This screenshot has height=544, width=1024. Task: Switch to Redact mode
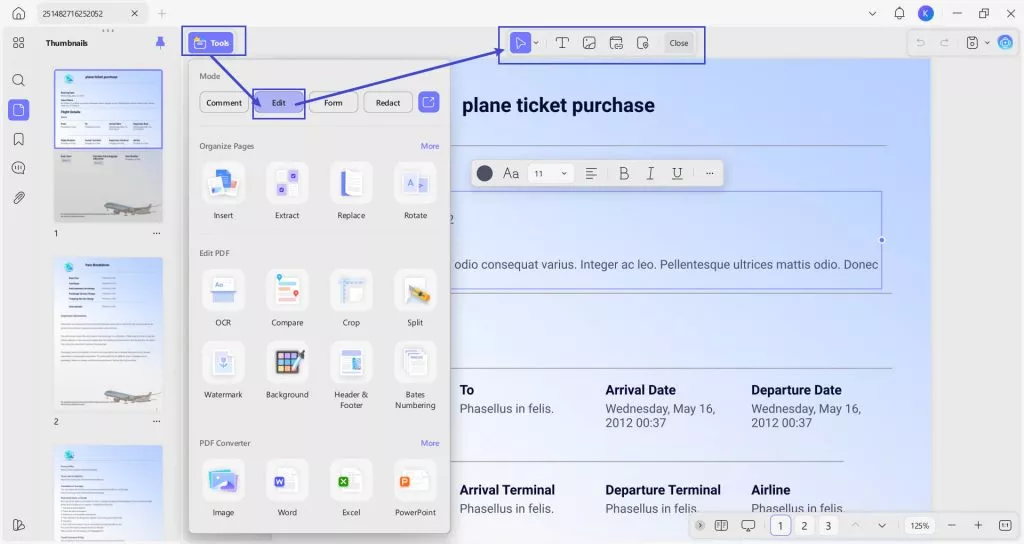pyautogui.click(x=388, y=103)
